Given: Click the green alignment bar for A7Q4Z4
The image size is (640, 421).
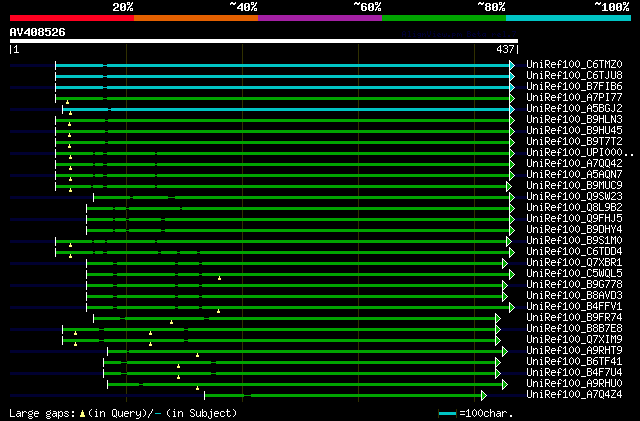Looking at the screenshot, I should point(343,395).
